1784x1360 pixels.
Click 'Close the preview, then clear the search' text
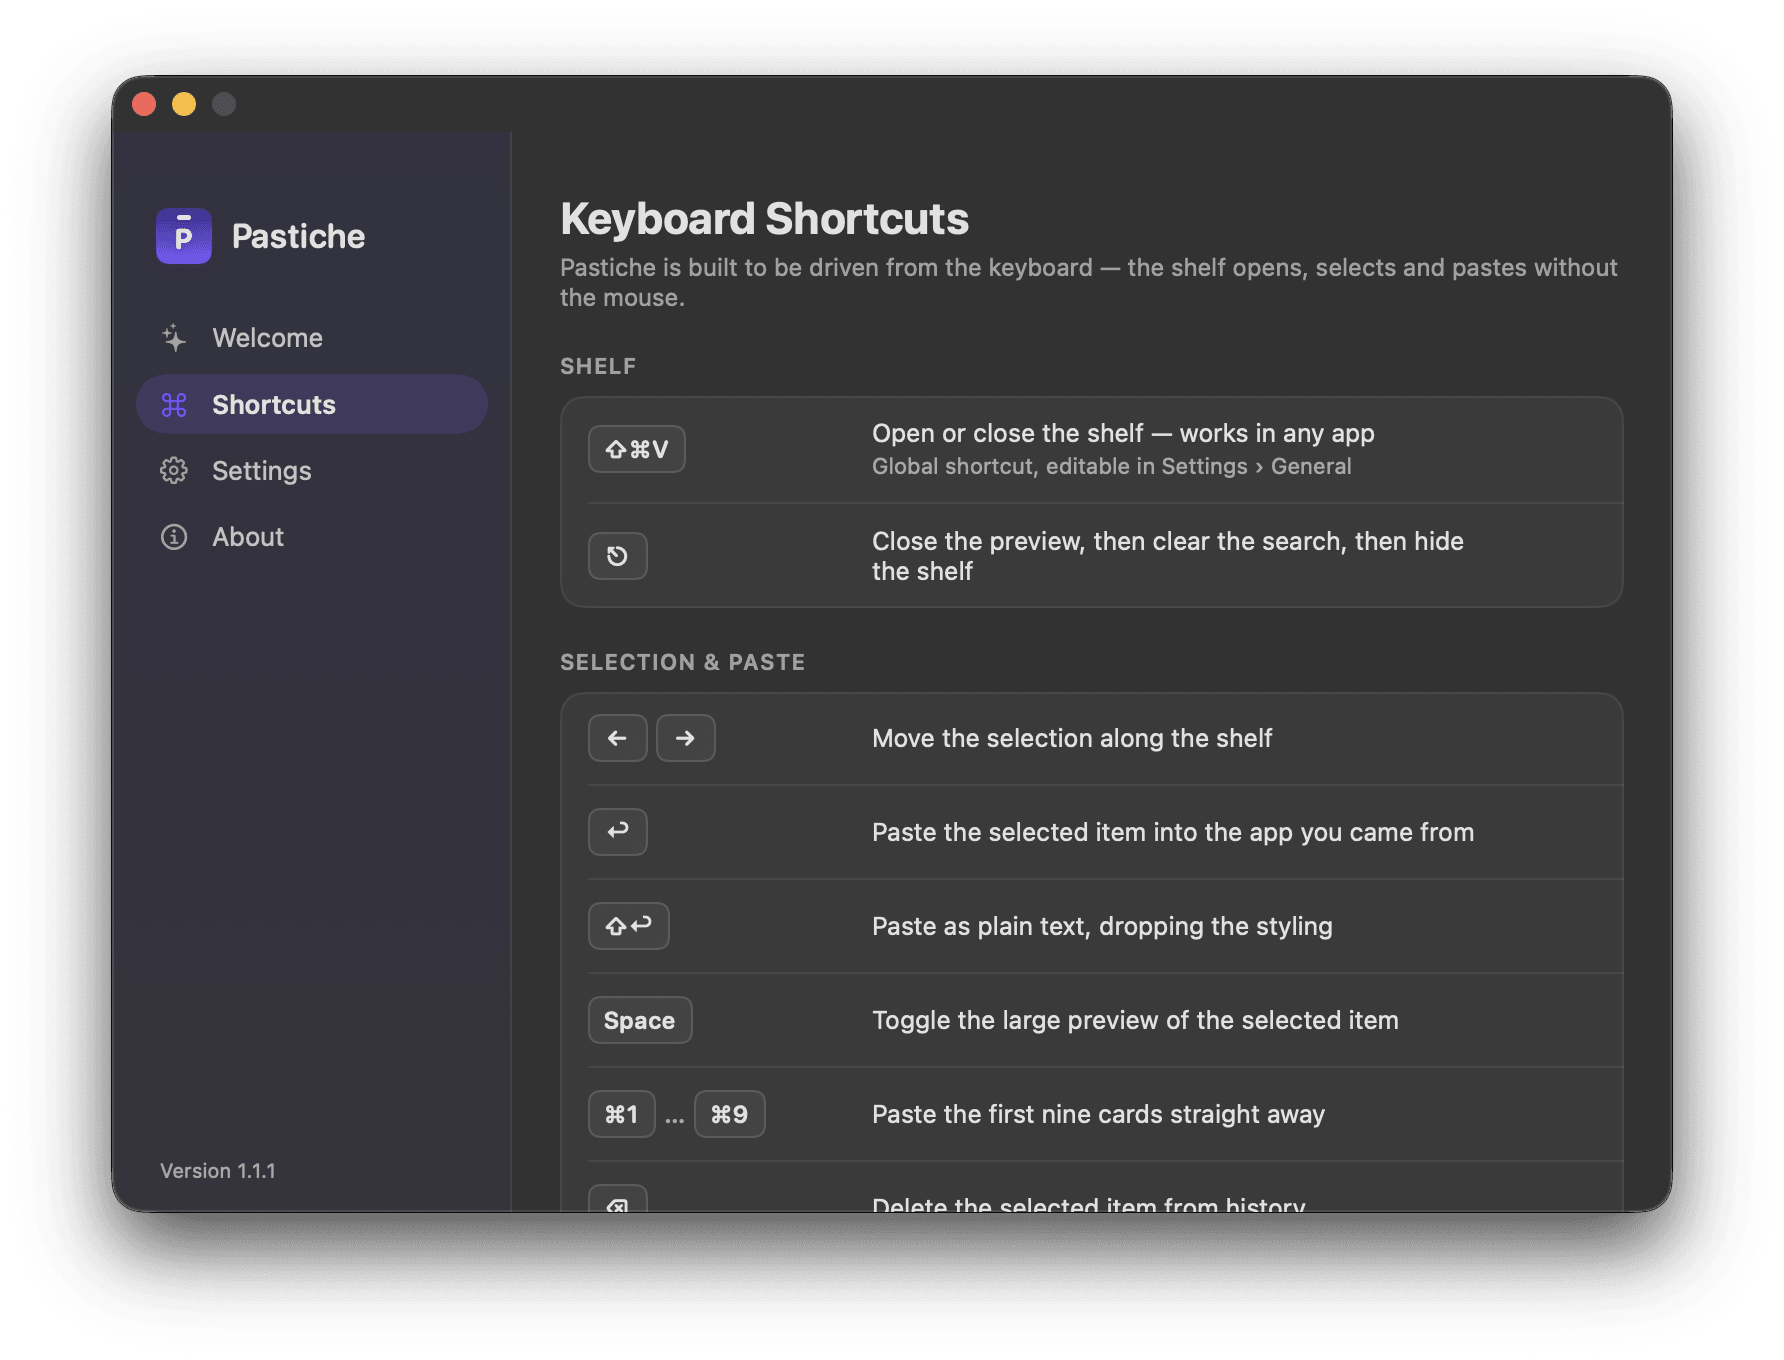tap(1168, 556)
